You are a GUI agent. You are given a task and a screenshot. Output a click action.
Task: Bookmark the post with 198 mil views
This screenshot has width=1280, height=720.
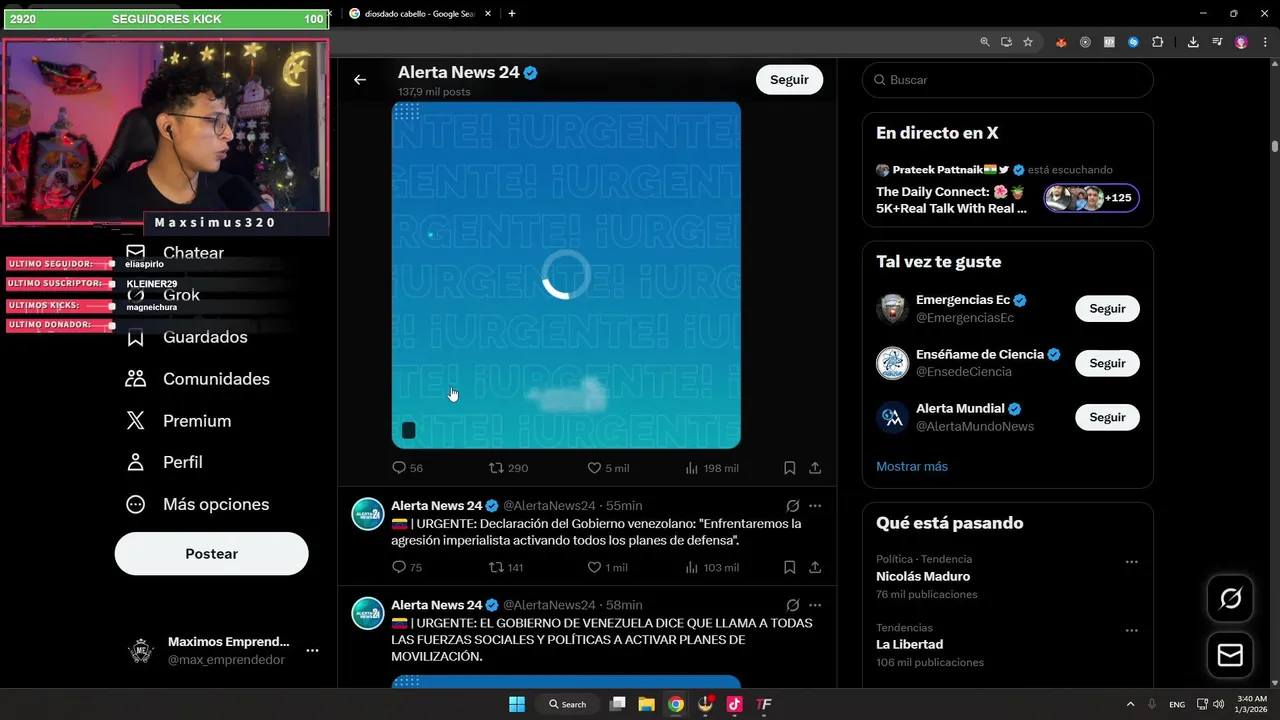789,468
